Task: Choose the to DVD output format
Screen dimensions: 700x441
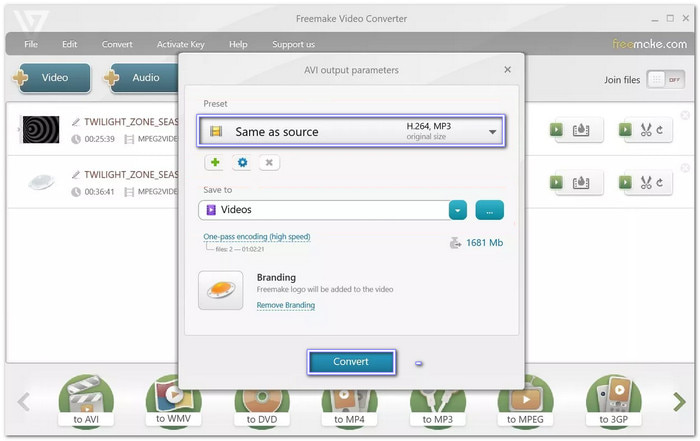Action: (x=262, y=407)
